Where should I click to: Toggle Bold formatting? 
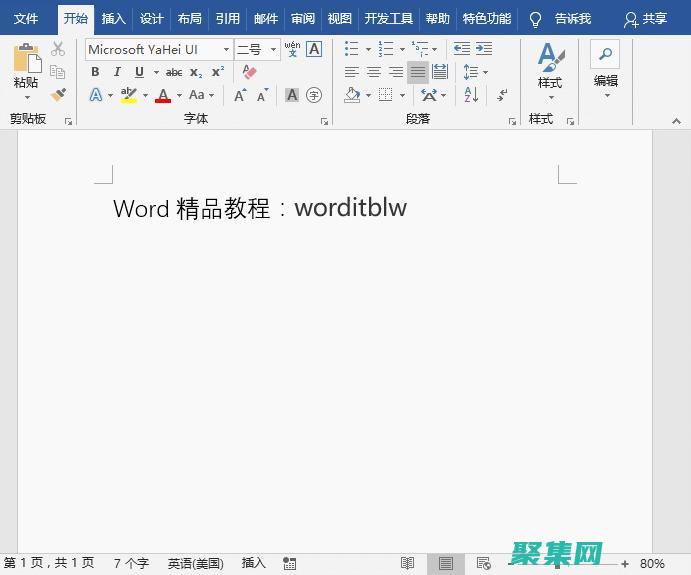point(95,72)
